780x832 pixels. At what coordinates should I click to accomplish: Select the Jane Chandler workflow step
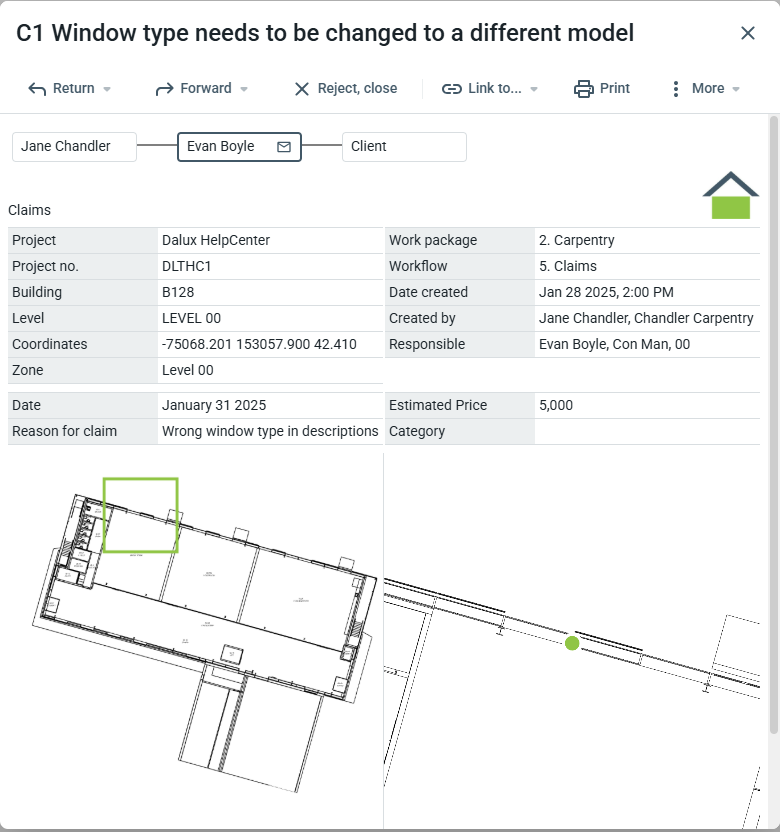click(74, 147)
